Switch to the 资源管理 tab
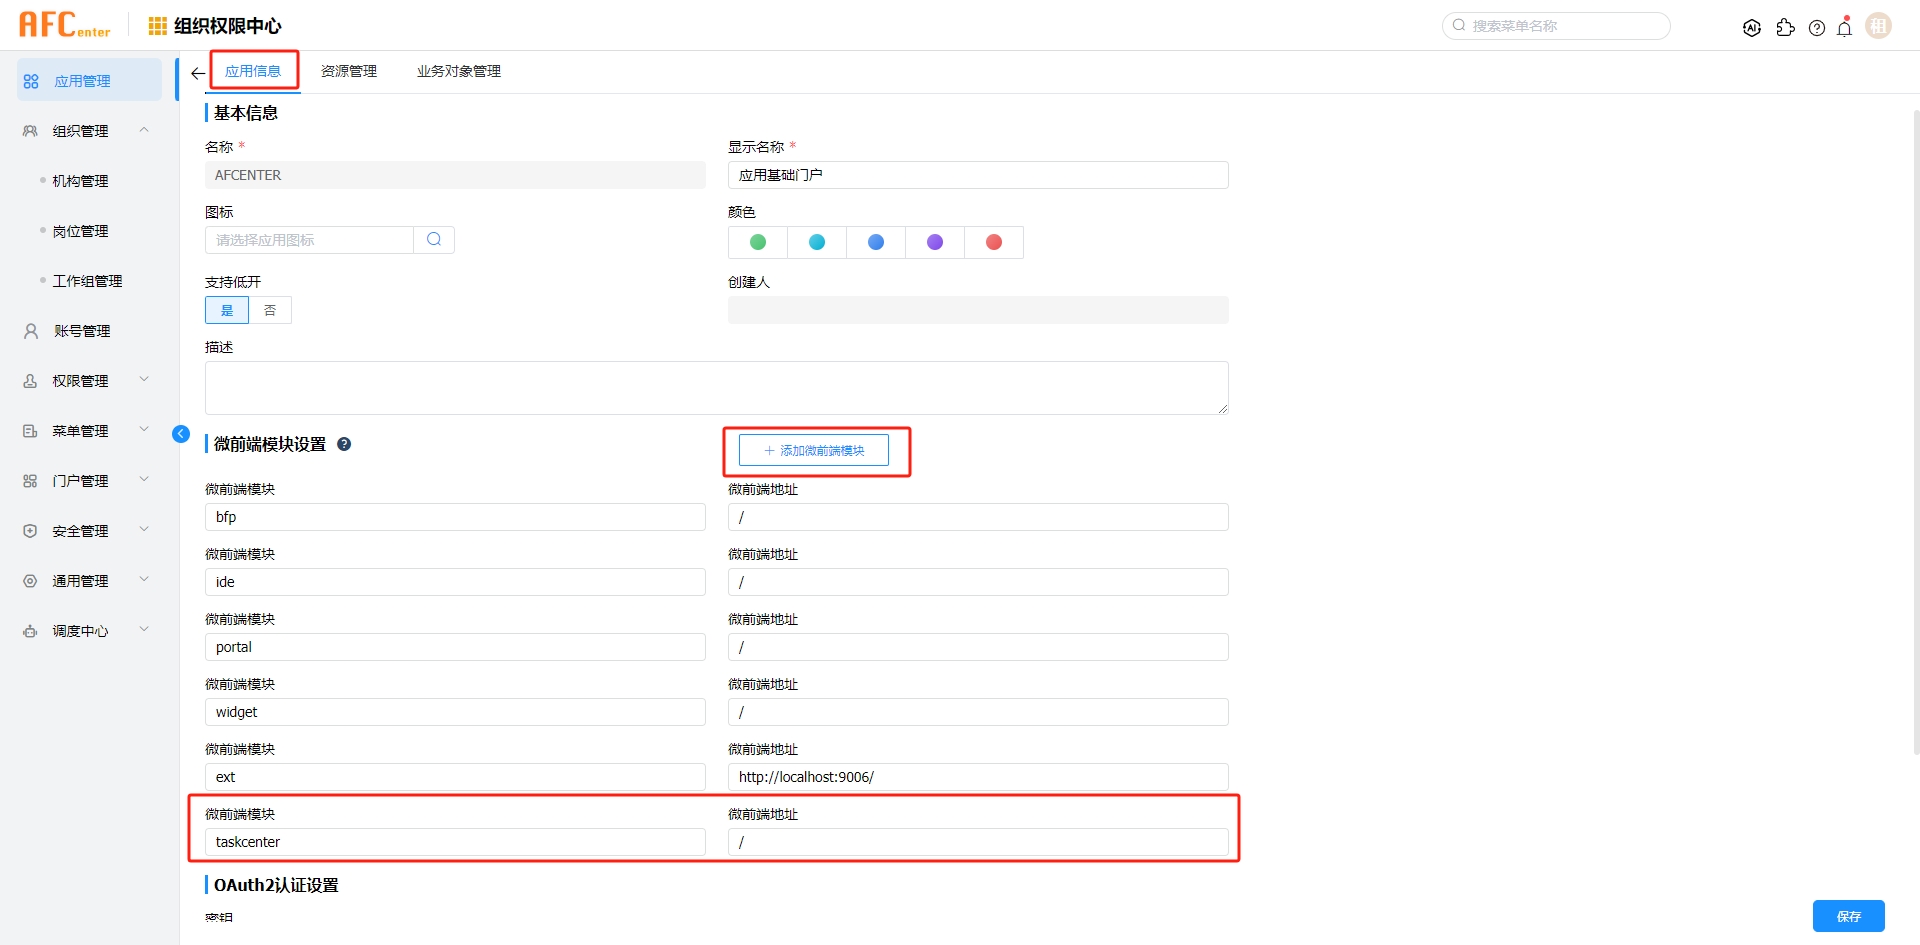Image resolution: width=1920 pixels, height=945 pixels. (349, 71)
